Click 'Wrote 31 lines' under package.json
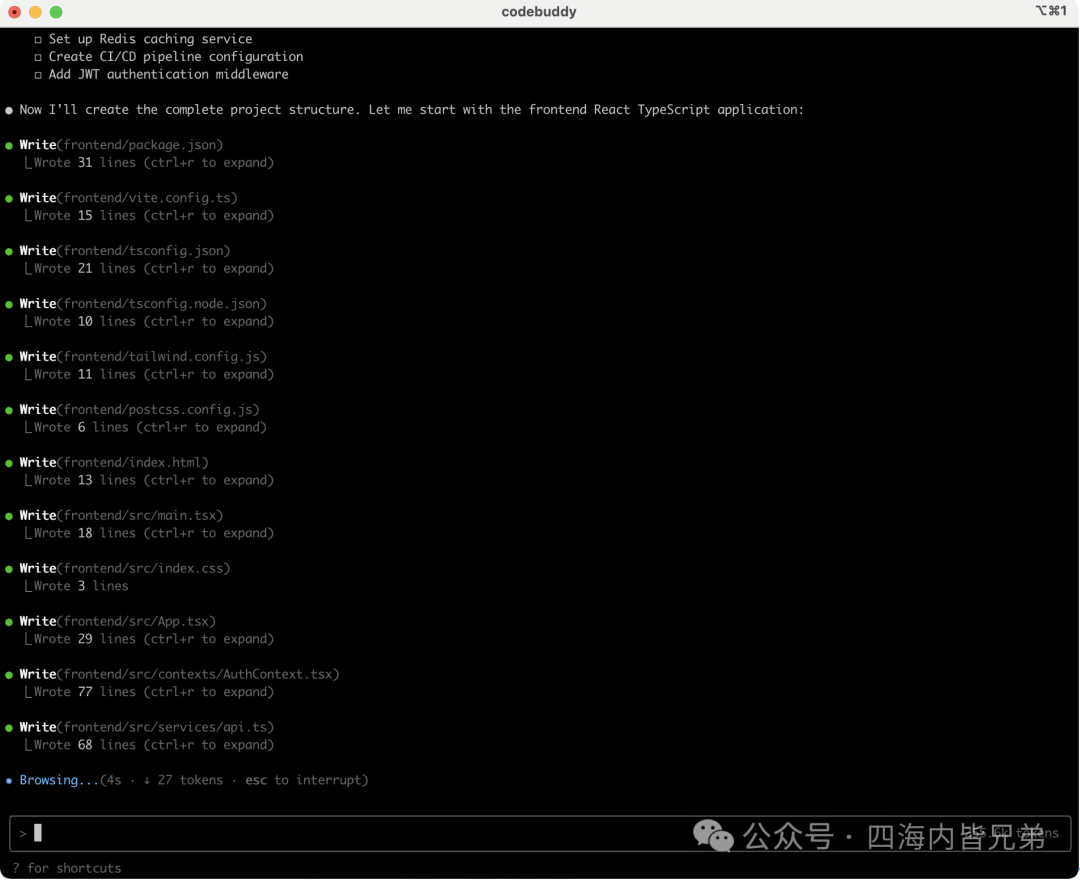Screen dimensions: 1080x880 (85, 163)
